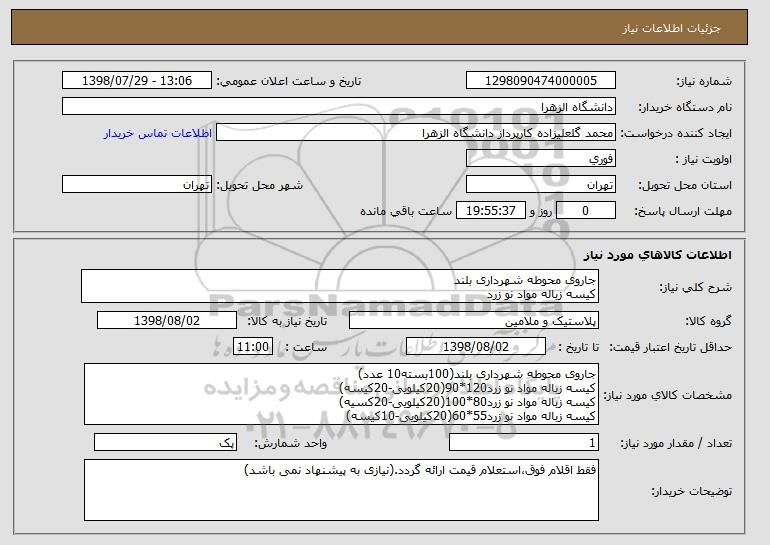Click the buyer organization field دانشگاه الزهرا
Viewport: 770px width, 545px height.
pos(339,107)
